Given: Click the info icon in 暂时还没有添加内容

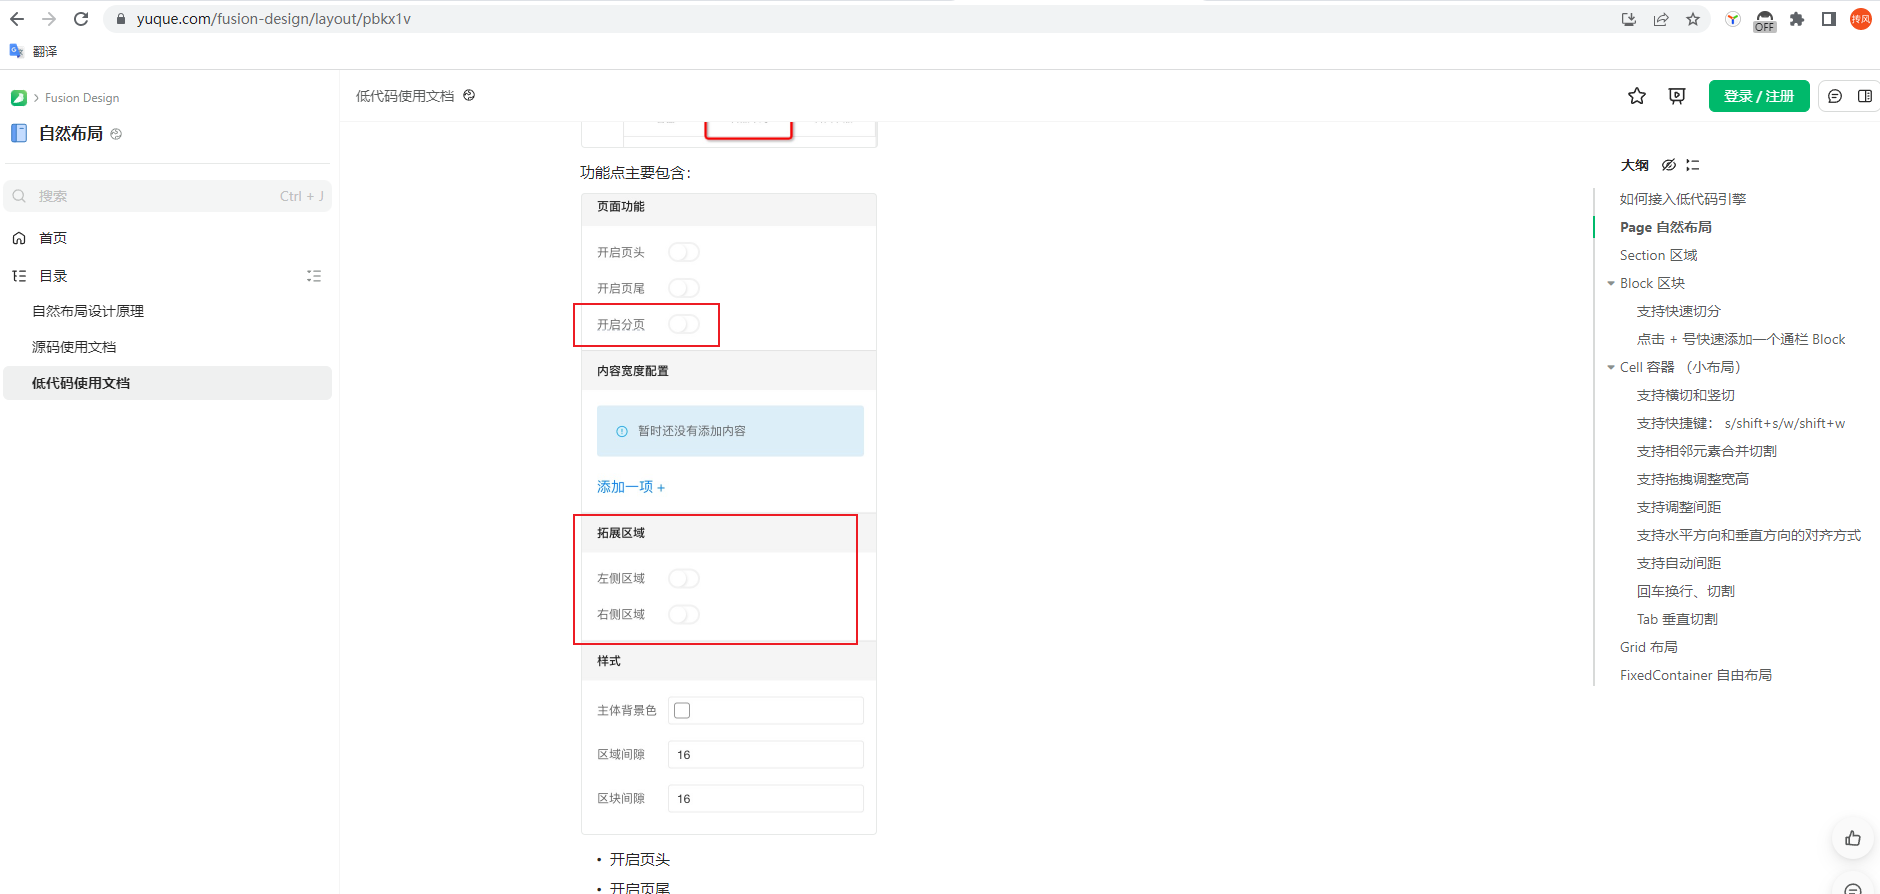Looking at the screenshot, I should click(x=622, y=431).
